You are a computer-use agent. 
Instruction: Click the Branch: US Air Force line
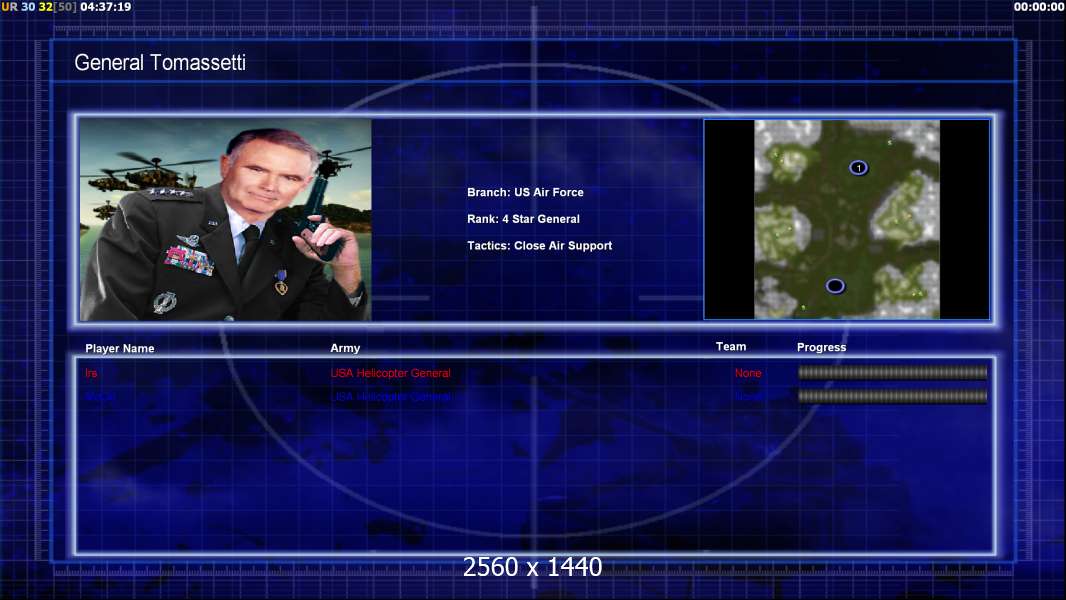point(526,192)
